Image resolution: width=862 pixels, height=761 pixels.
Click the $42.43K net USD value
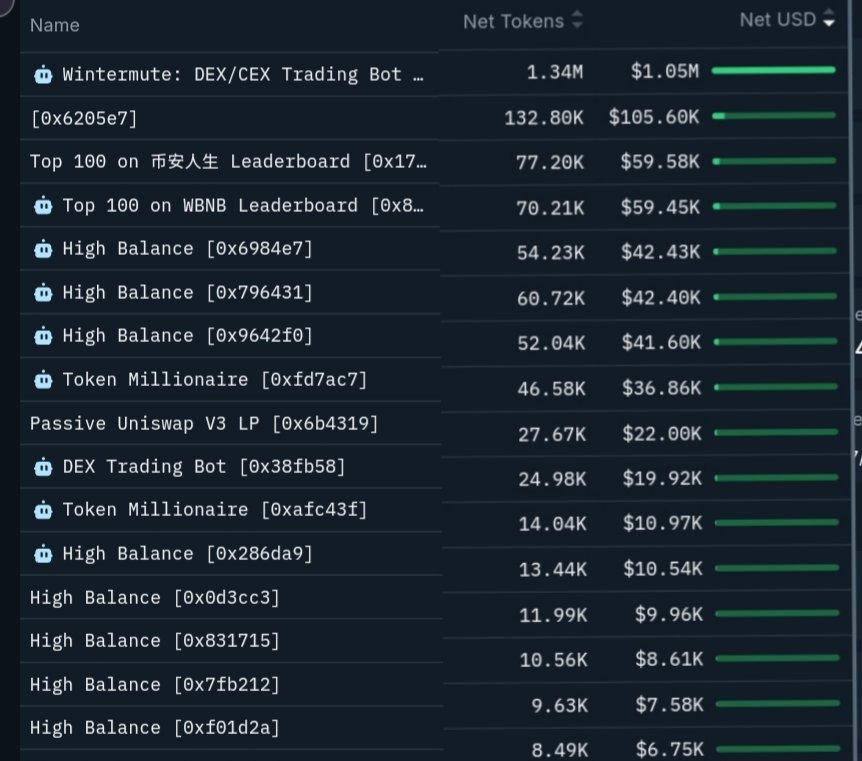660,252
